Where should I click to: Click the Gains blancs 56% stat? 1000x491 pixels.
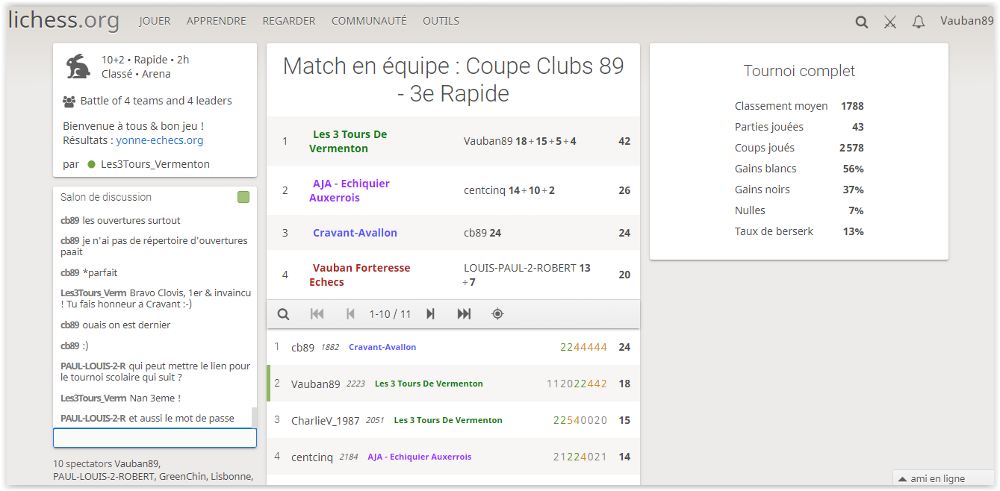pyautogui.click(x=799, y=169)
